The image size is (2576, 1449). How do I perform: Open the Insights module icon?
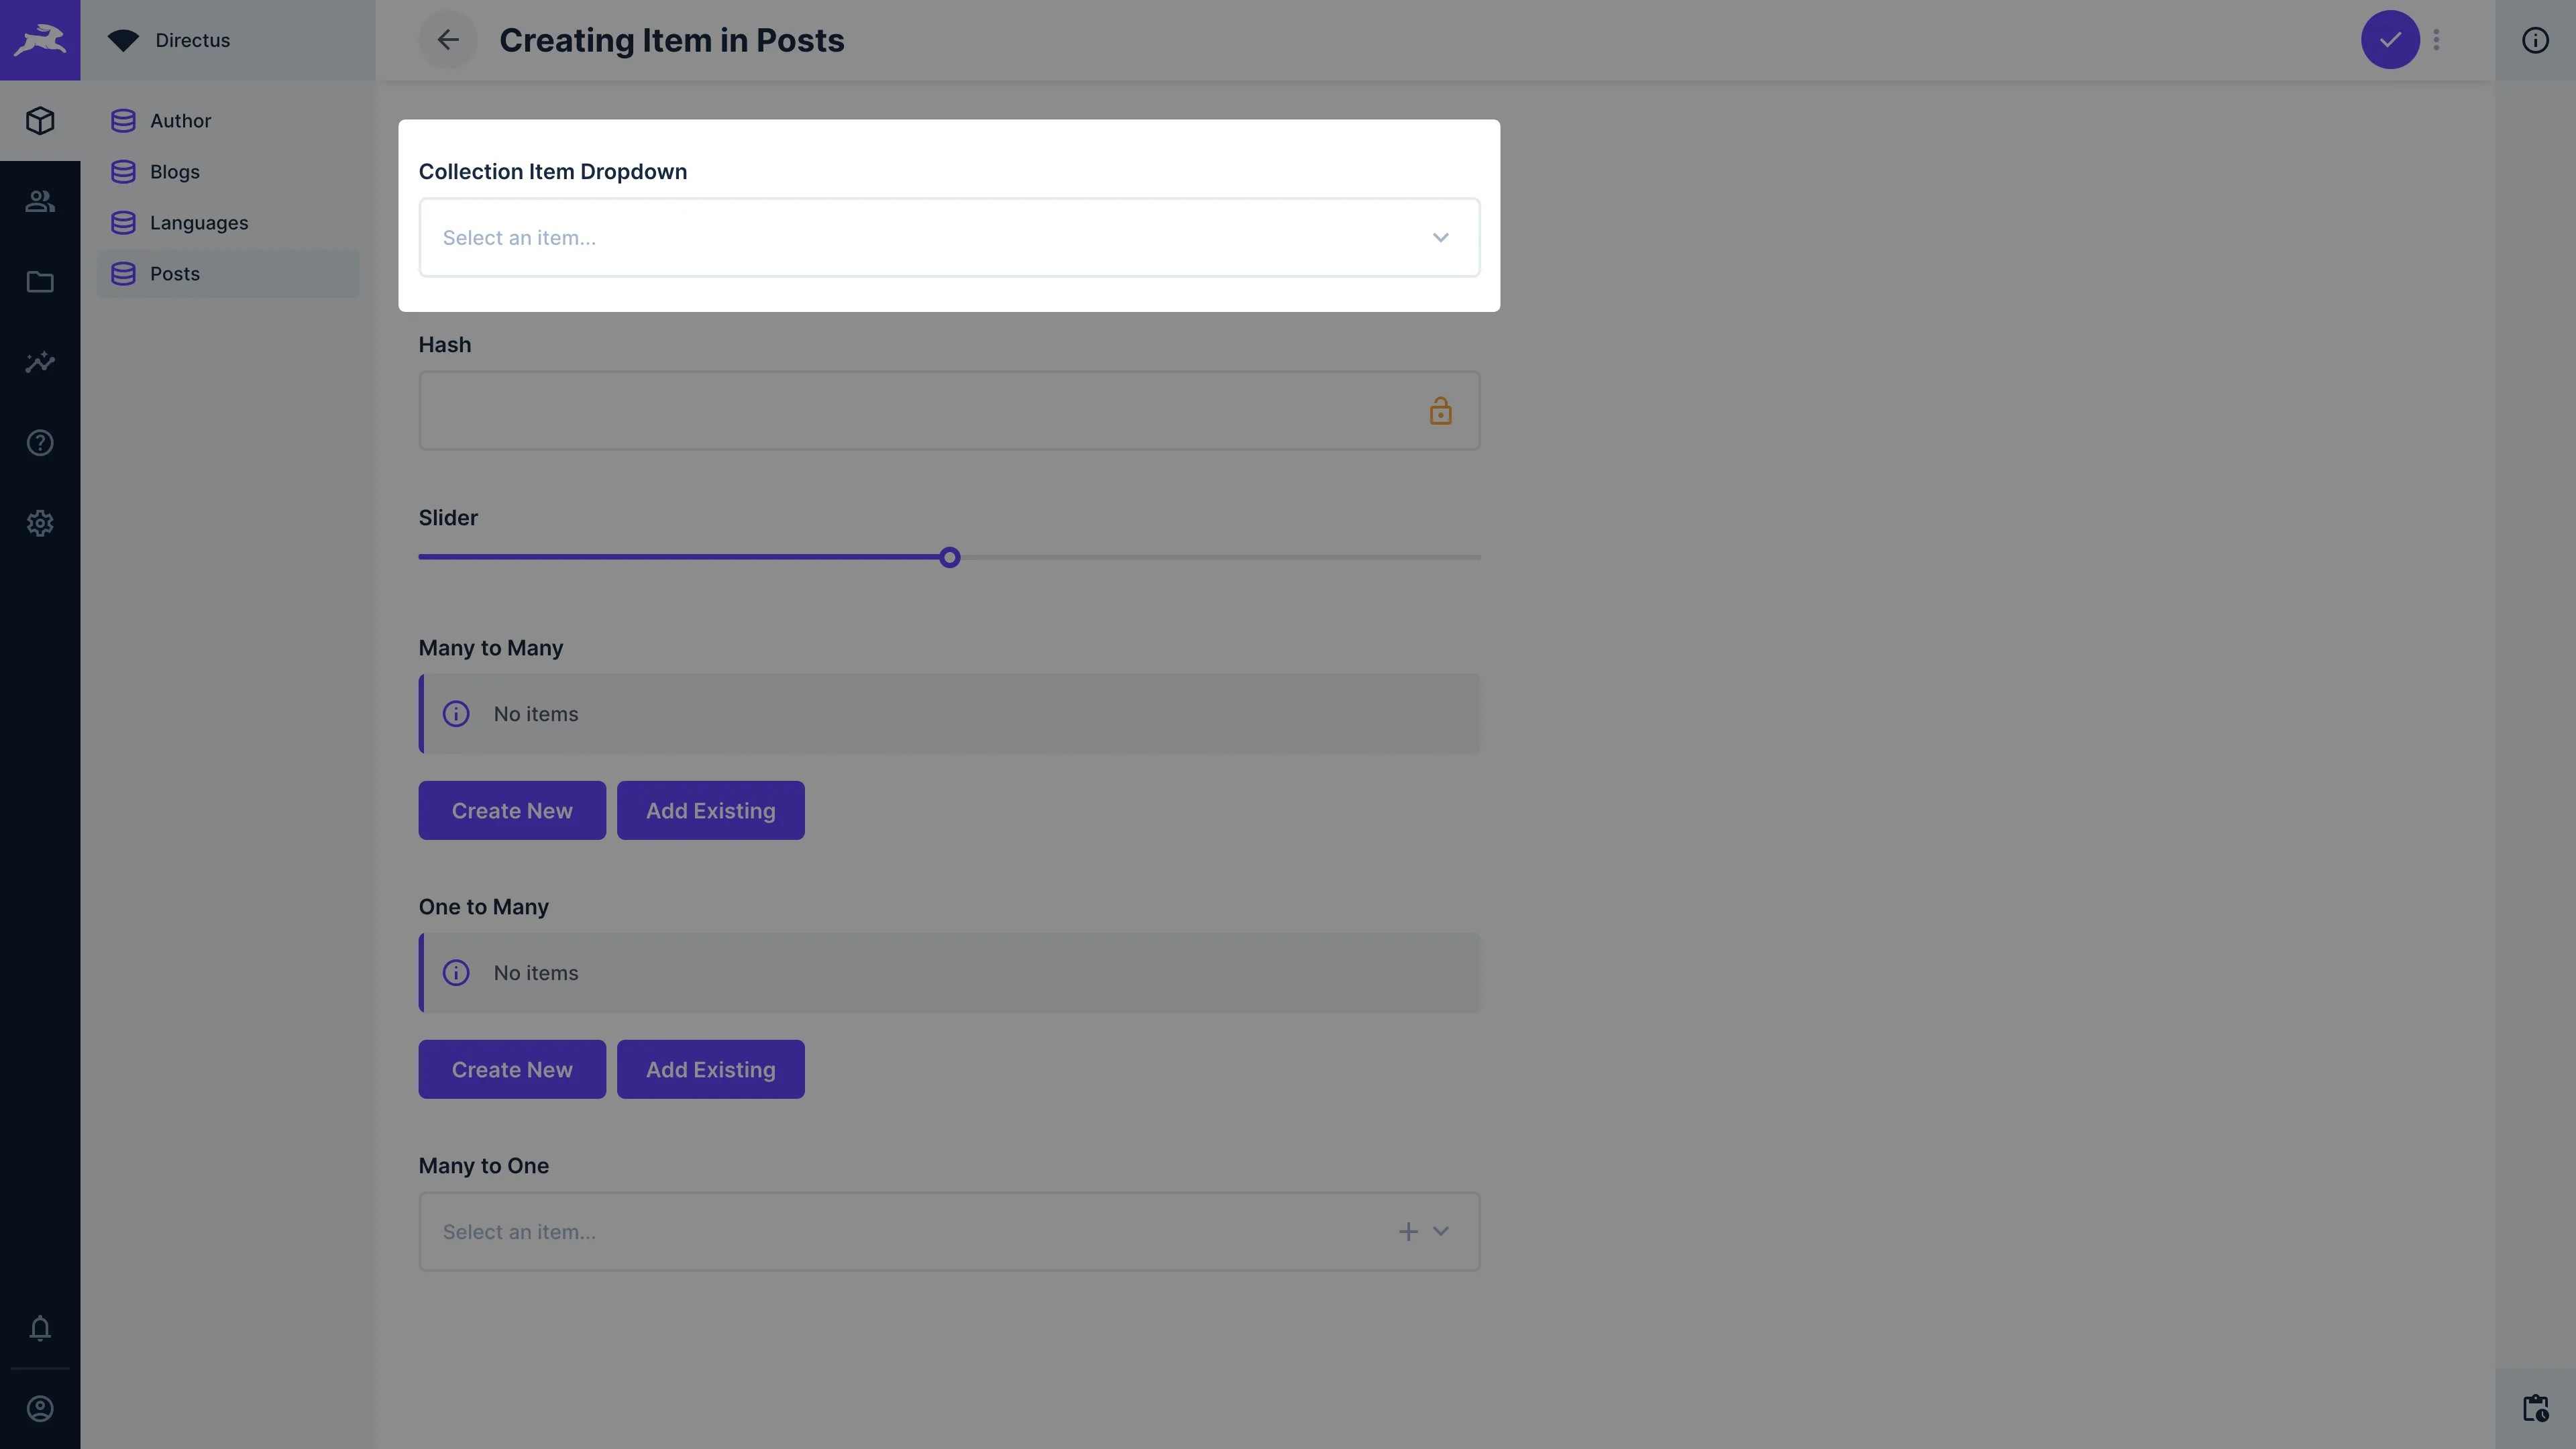click(40, 362)
